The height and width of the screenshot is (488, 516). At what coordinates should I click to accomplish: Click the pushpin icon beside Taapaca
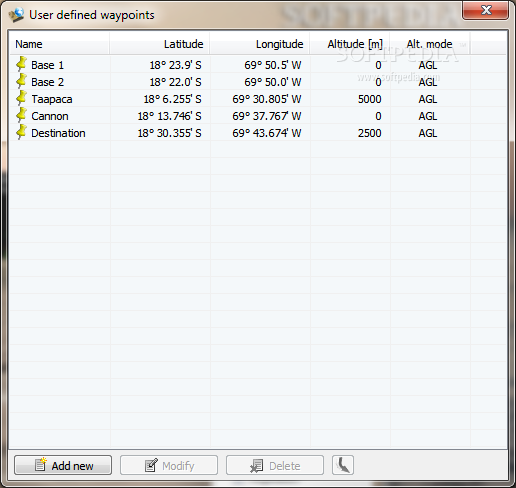point(22,98)
